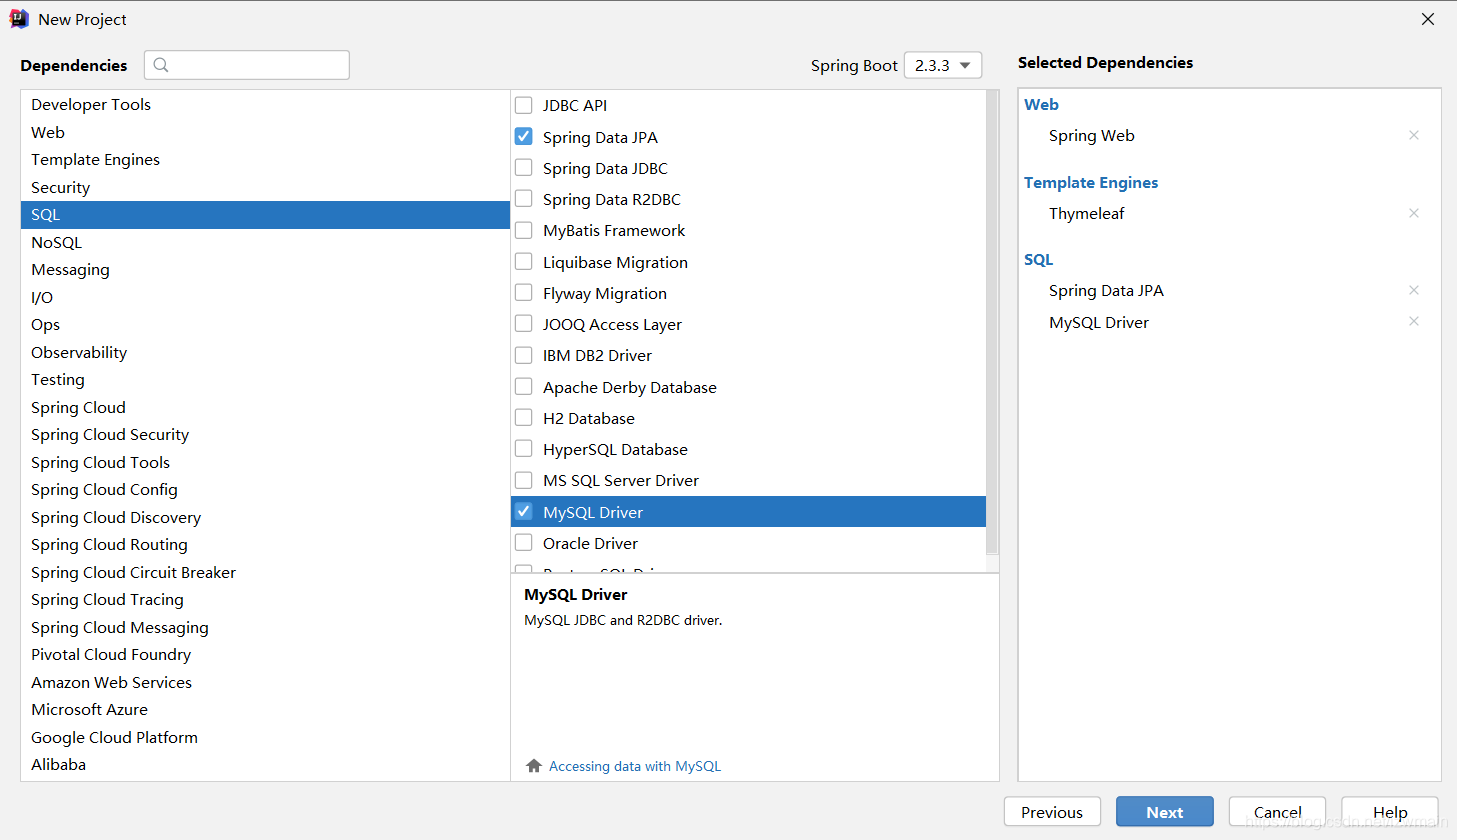Enable H2 Database checkbox
This screenshot has height=840, width=1457.
pyautogui.click(x=523, y=417)
